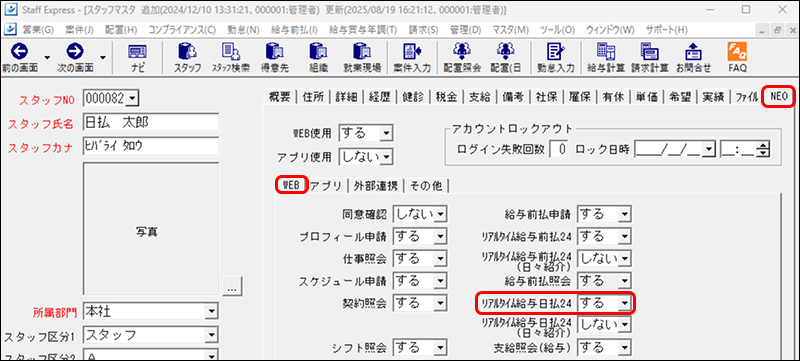Screen dimensions: 800x361
Task: Open the お問合せ inquiry icon
Action: [x=693, y=51]
